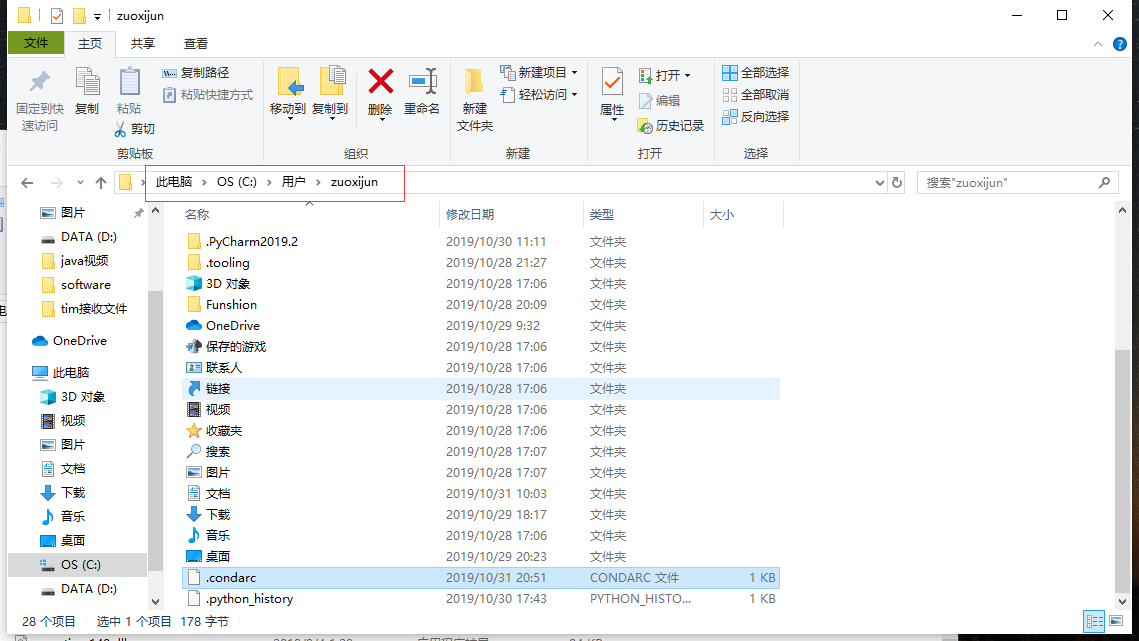Expand the user breadcrumb chevron before zuoxijun
1139x641 pixels.
(x=318, y=182)
